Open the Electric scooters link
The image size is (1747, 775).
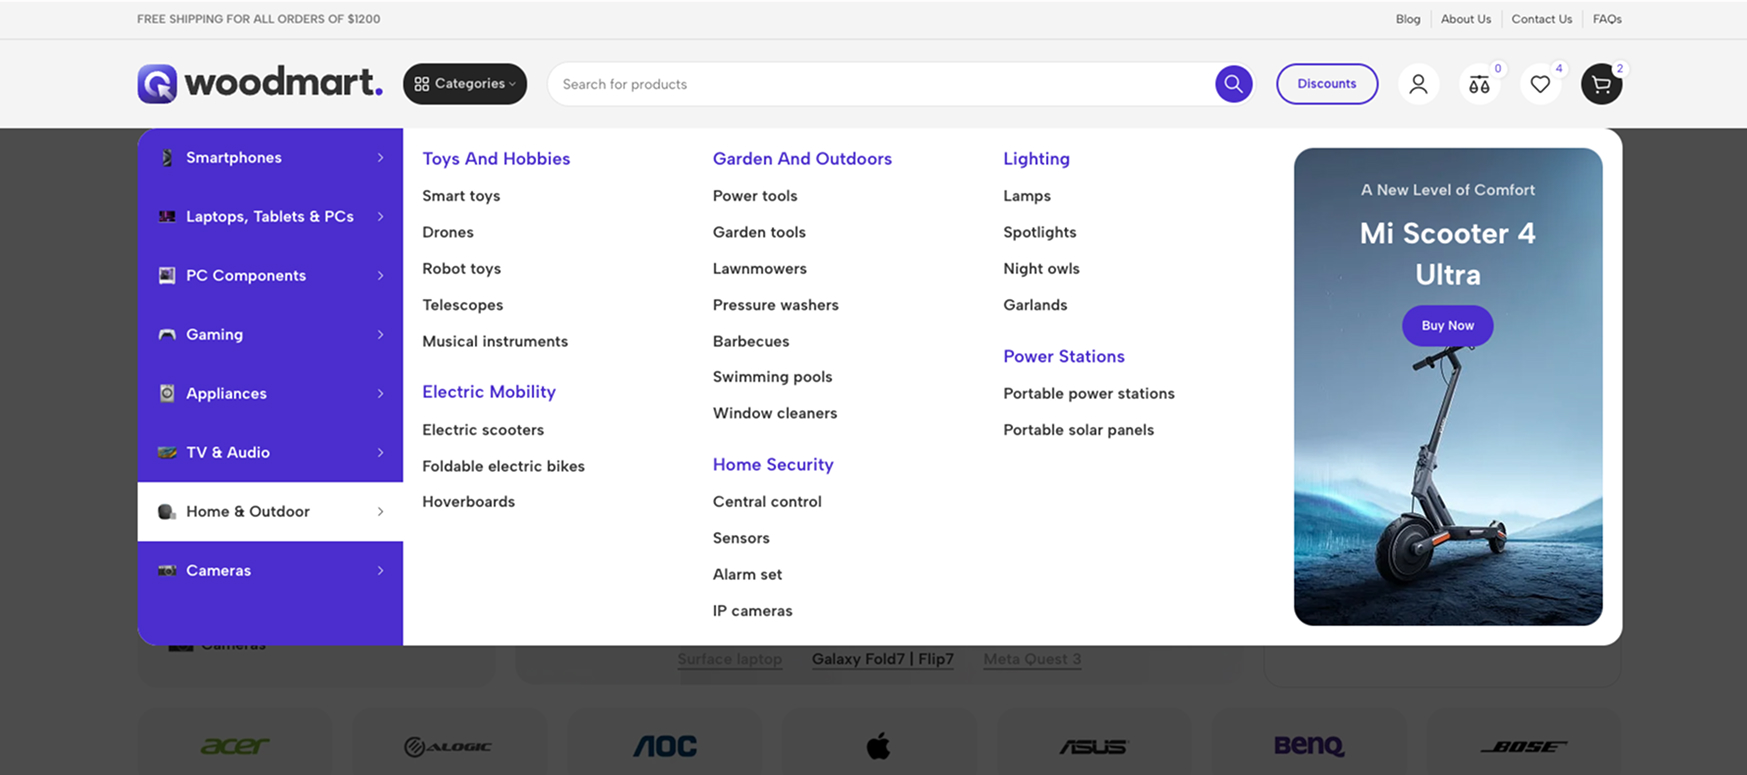click(483, 430)
